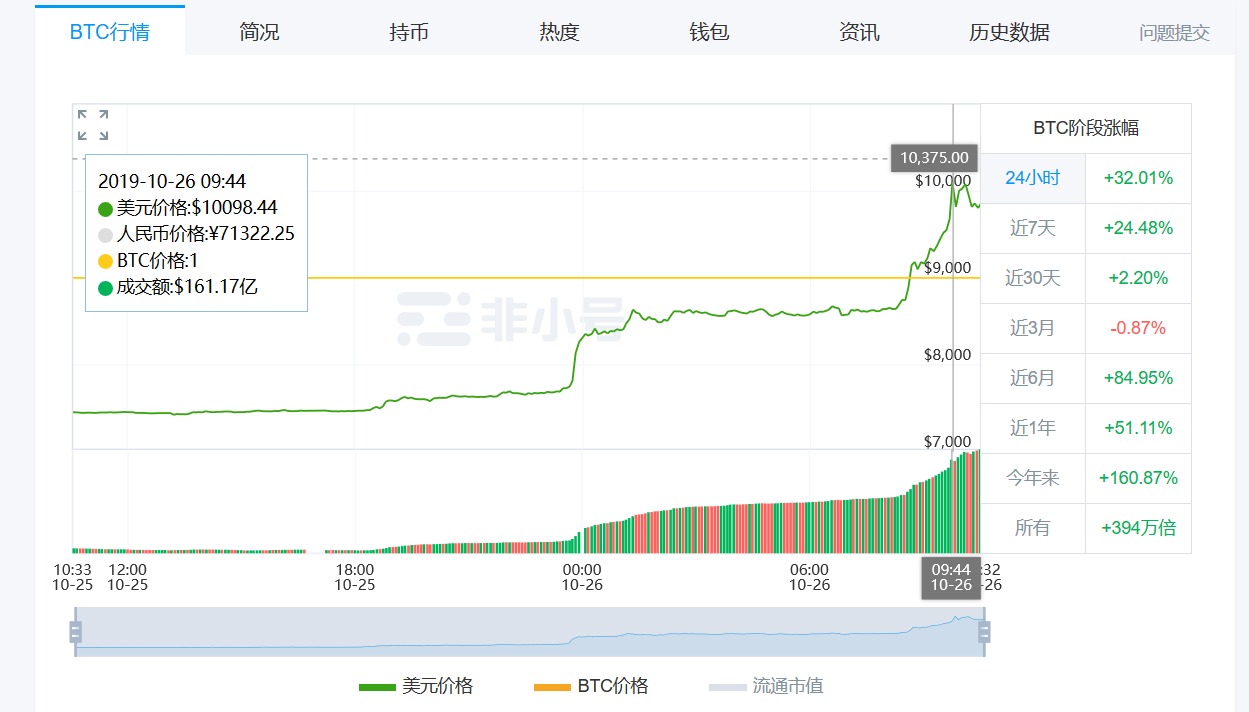
Task: Click the 问题提交 link
Action: [1175, 31]
